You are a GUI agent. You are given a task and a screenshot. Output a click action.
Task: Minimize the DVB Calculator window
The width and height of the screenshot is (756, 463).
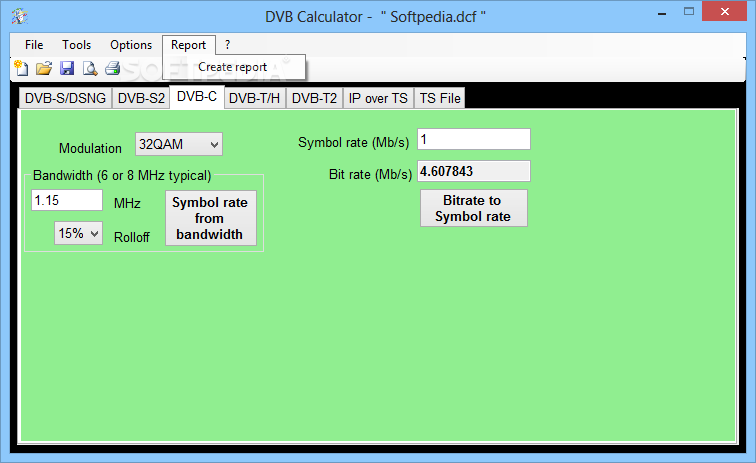tap(662, 14)
